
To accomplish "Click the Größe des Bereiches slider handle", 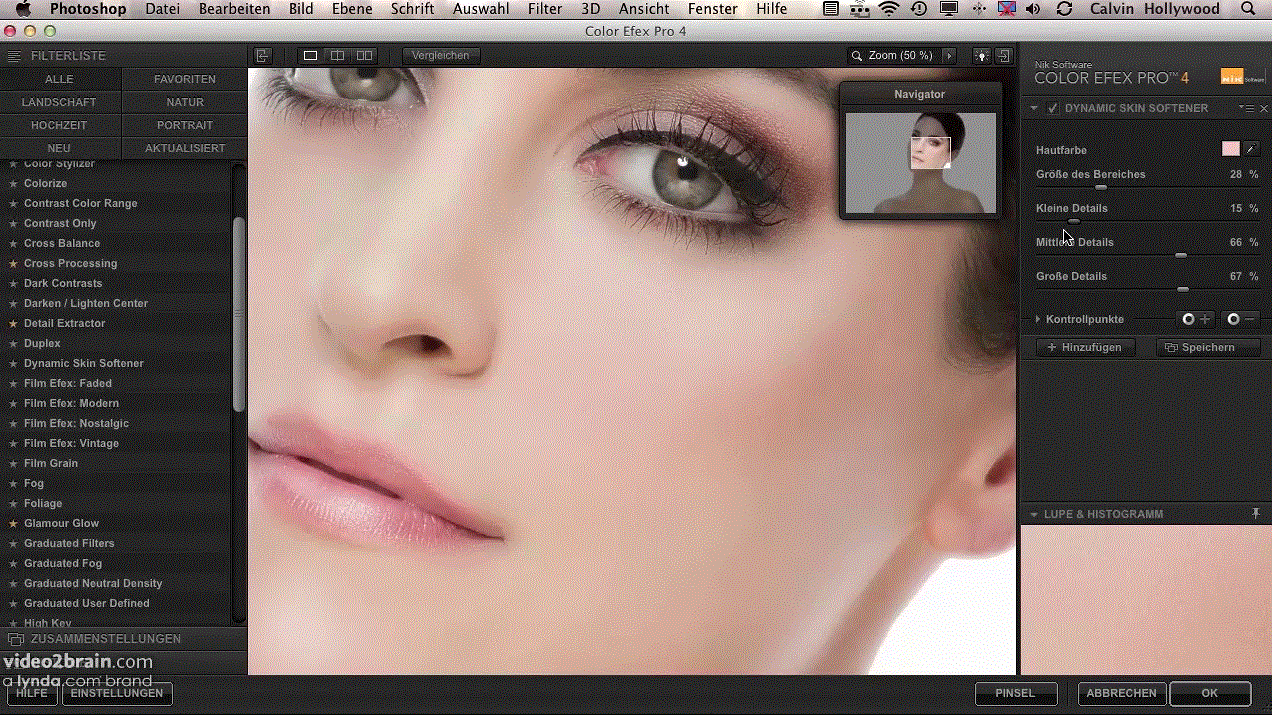I will 1101,187.
